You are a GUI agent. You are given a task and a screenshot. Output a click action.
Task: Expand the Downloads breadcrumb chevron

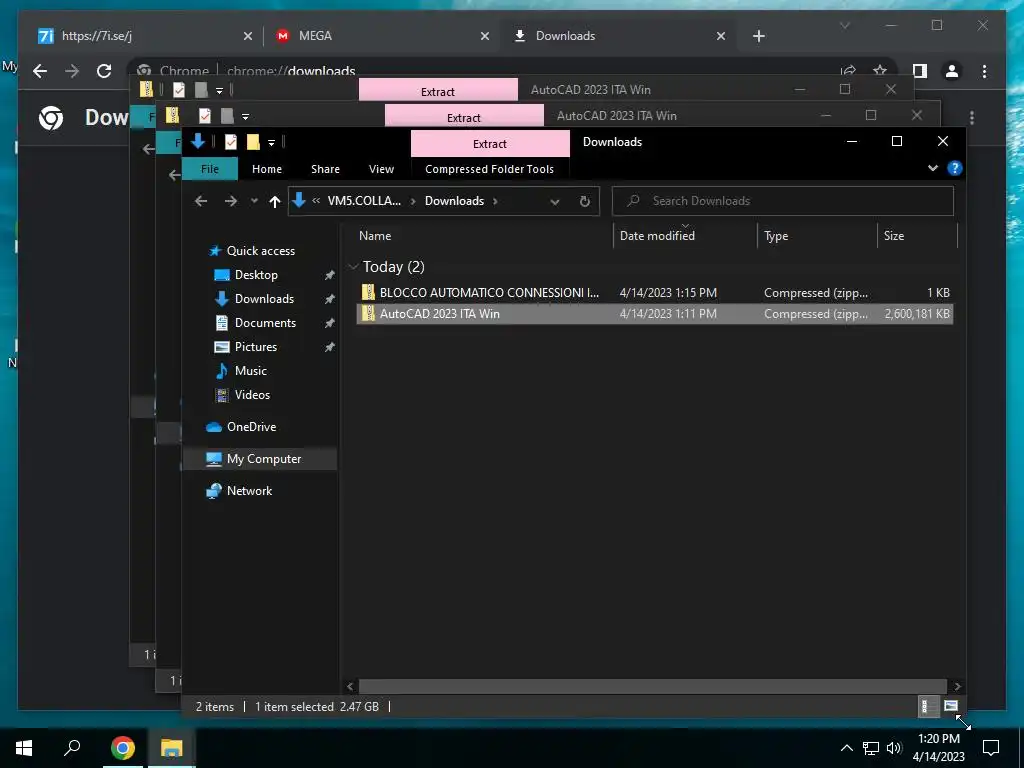(495, 201)
